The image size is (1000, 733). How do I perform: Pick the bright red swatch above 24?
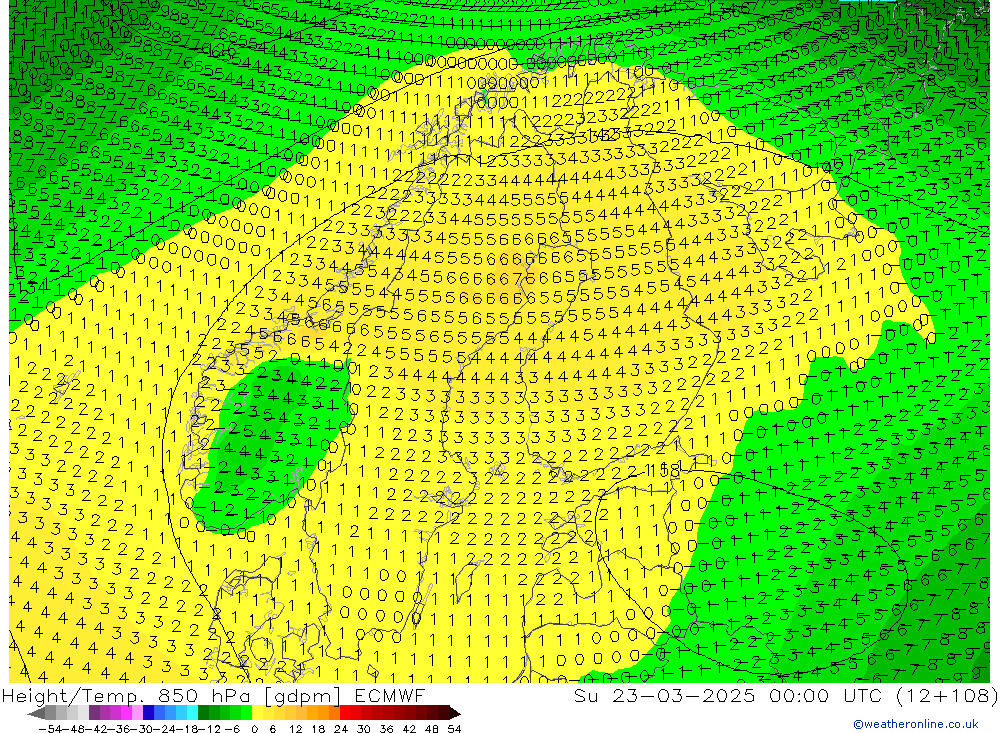[345, 713]
